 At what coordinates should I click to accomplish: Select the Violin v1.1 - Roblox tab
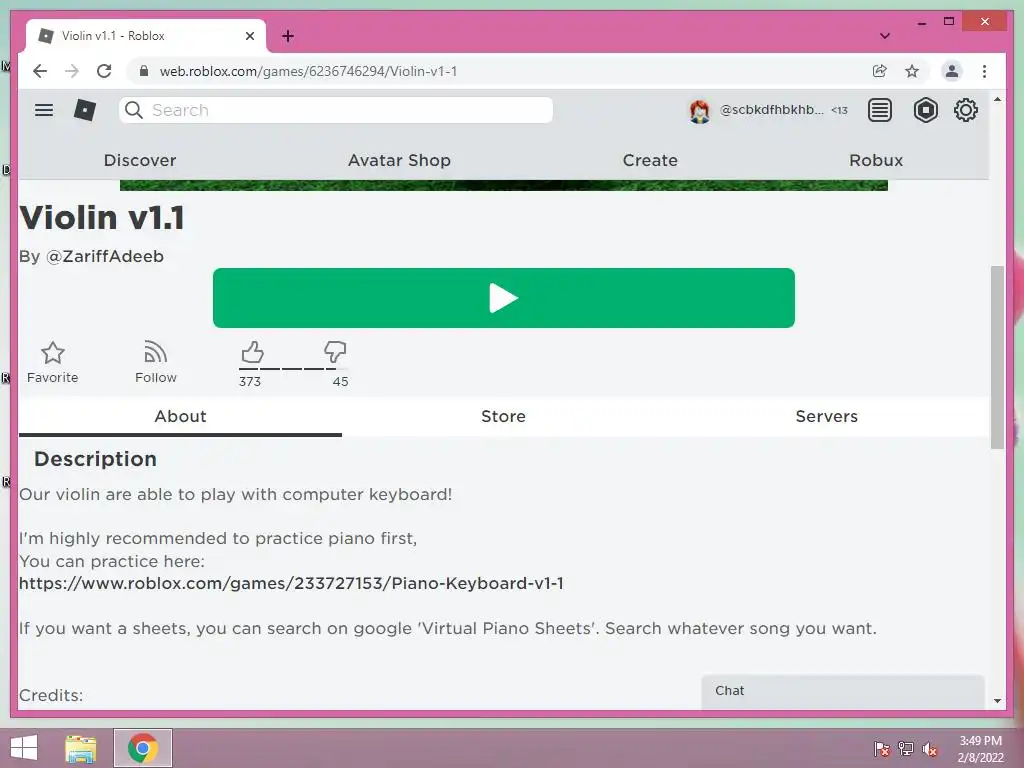coord(146,36)
